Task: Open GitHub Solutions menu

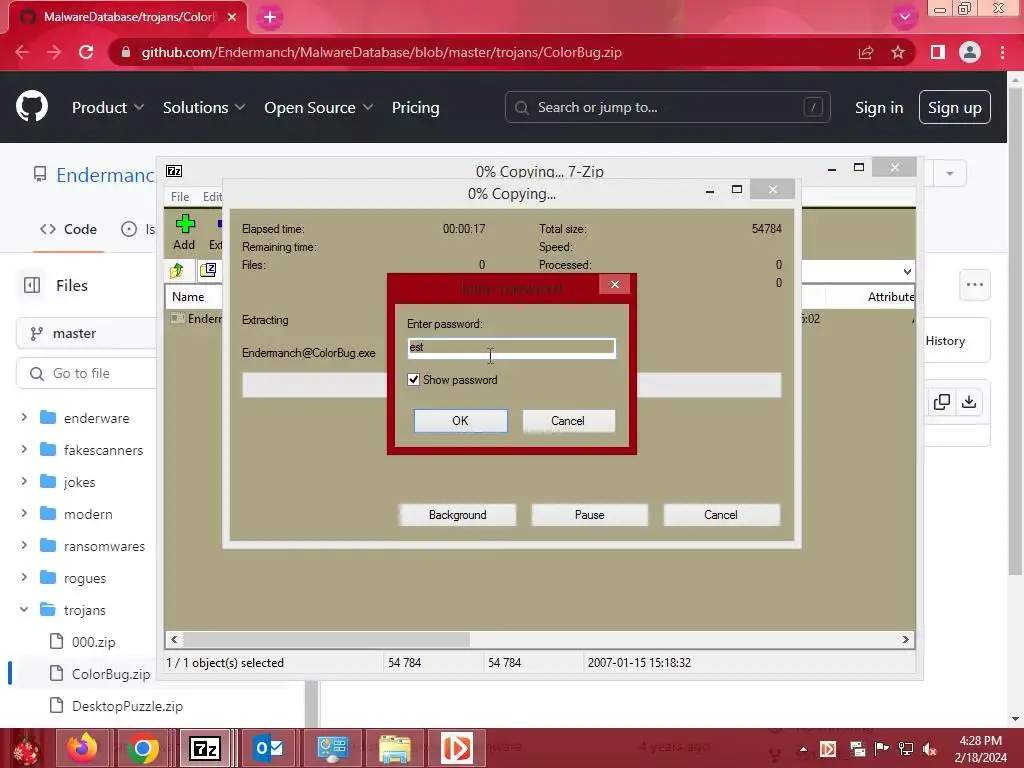Action: pos(204,108)
